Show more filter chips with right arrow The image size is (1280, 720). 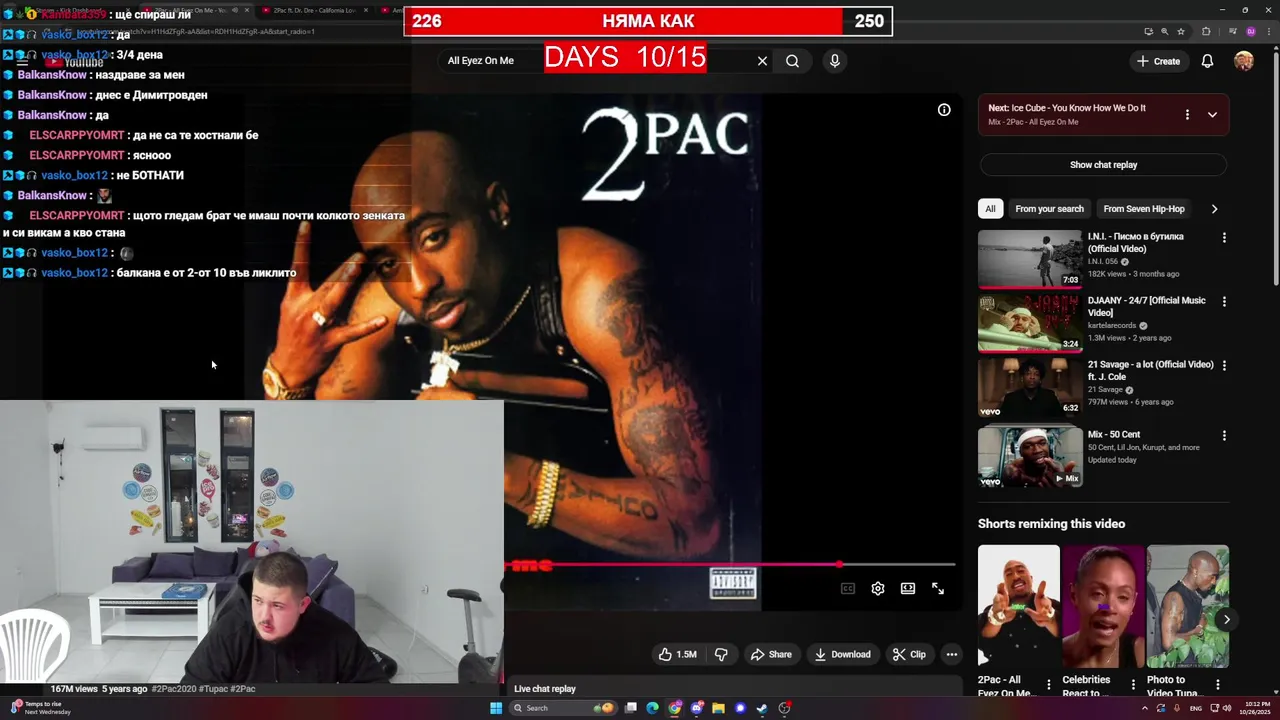click(x=1214, y=209)
